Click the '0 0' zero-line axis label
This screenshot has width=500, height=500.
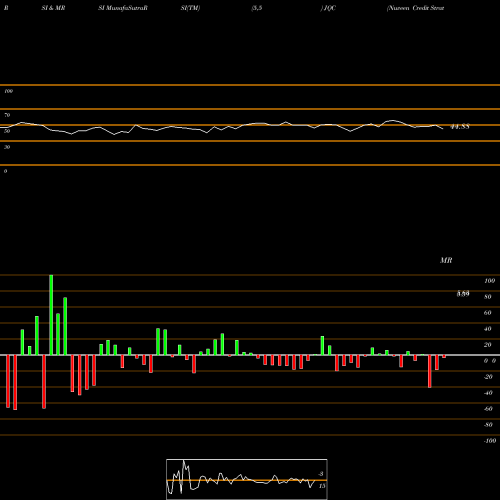click(x=490, y=361)
